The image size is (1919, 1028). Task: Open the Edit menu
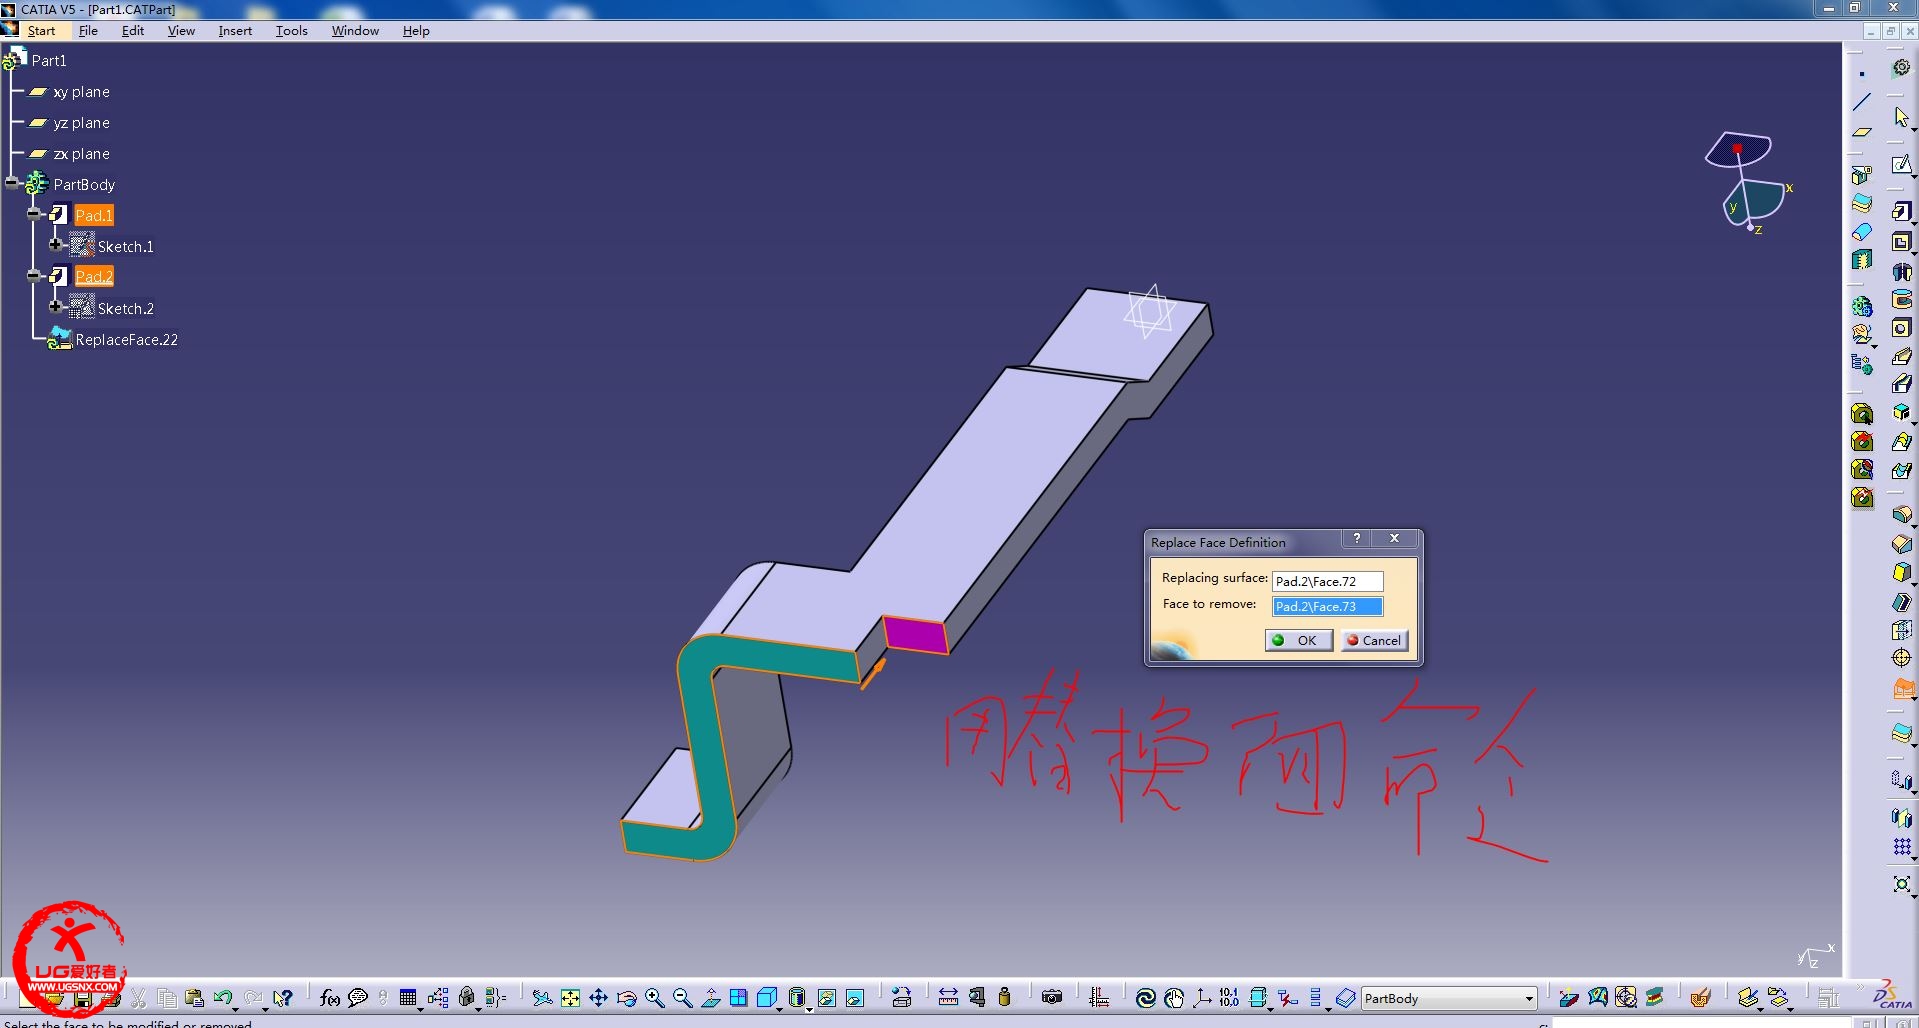[x=133, y=31]
